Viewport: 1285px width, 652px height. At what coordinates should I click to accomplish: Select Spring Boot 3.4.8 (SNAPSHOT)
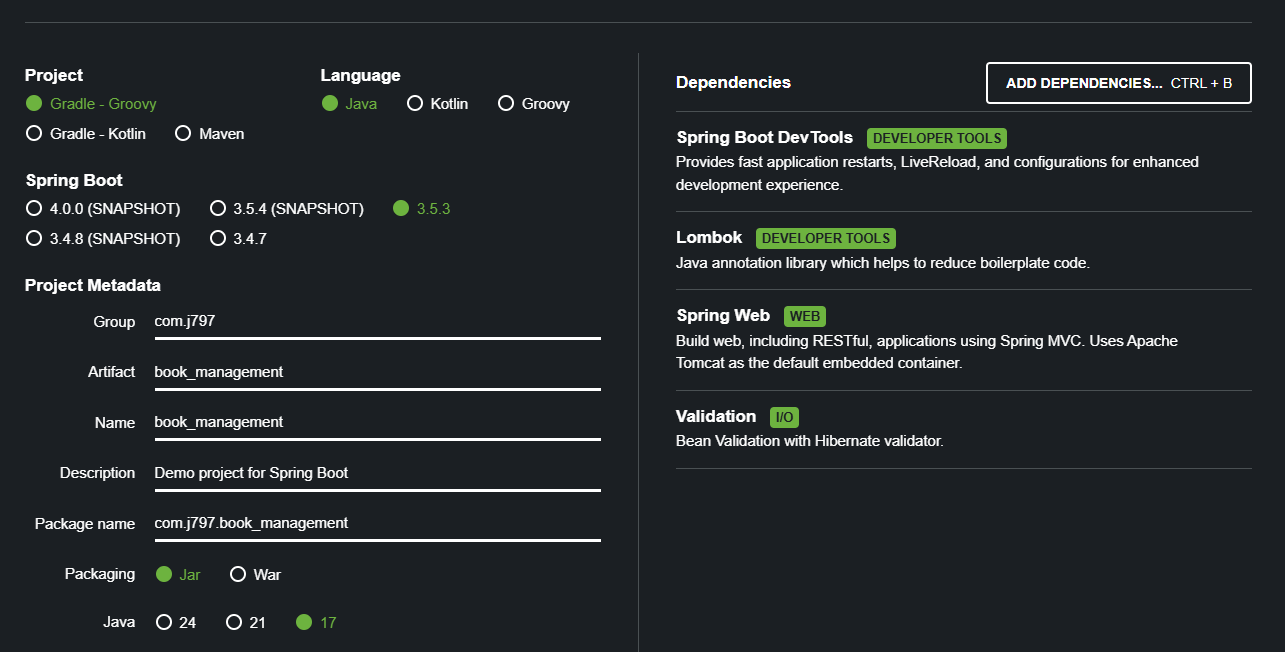[103, 239]
